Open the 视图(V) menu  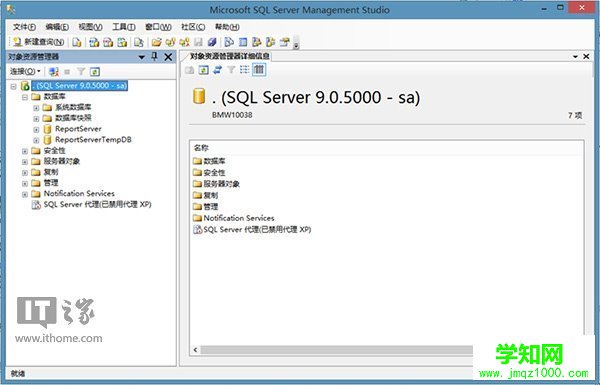point(90,27)
